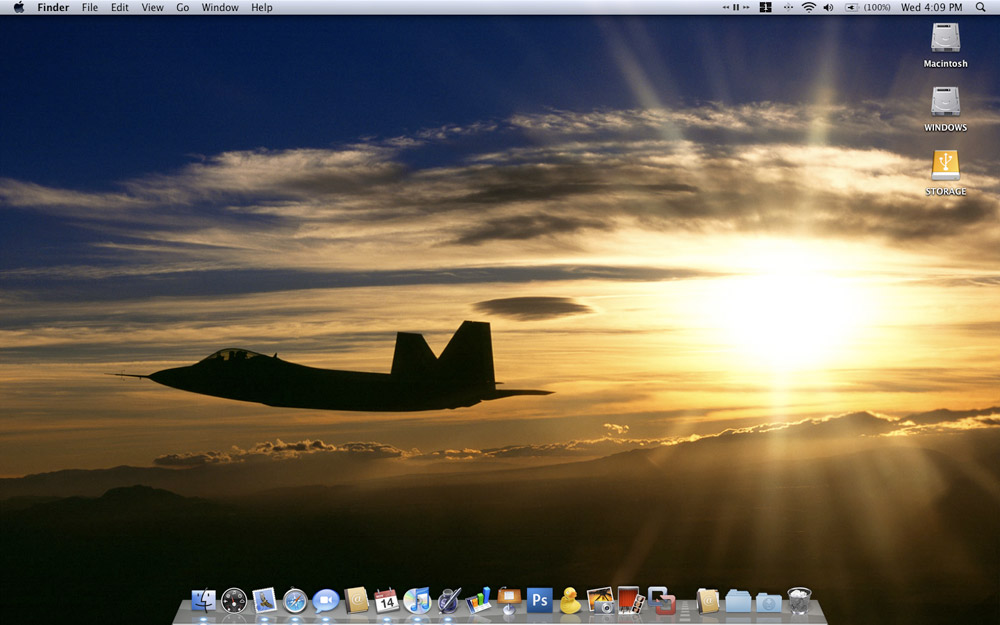Skip to previous track in menu bar

[726, 8]
